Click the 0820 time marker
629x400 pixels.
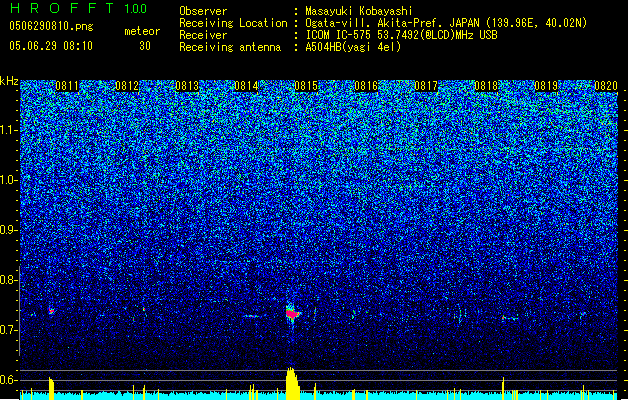[x=606, y=86]
